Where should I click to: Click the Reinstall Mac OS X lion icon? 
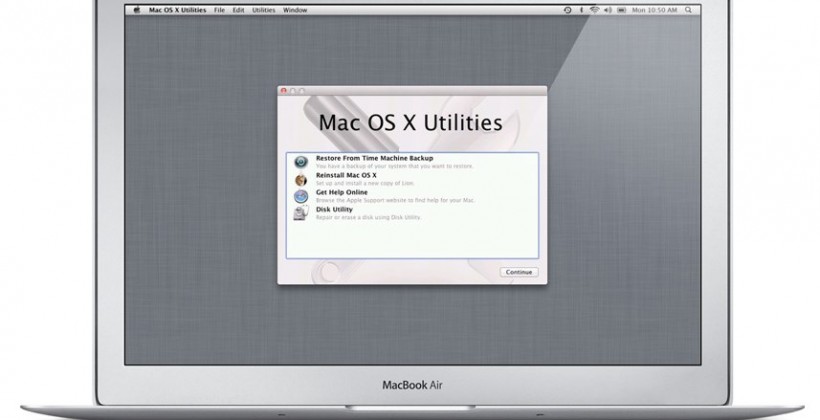301,179
